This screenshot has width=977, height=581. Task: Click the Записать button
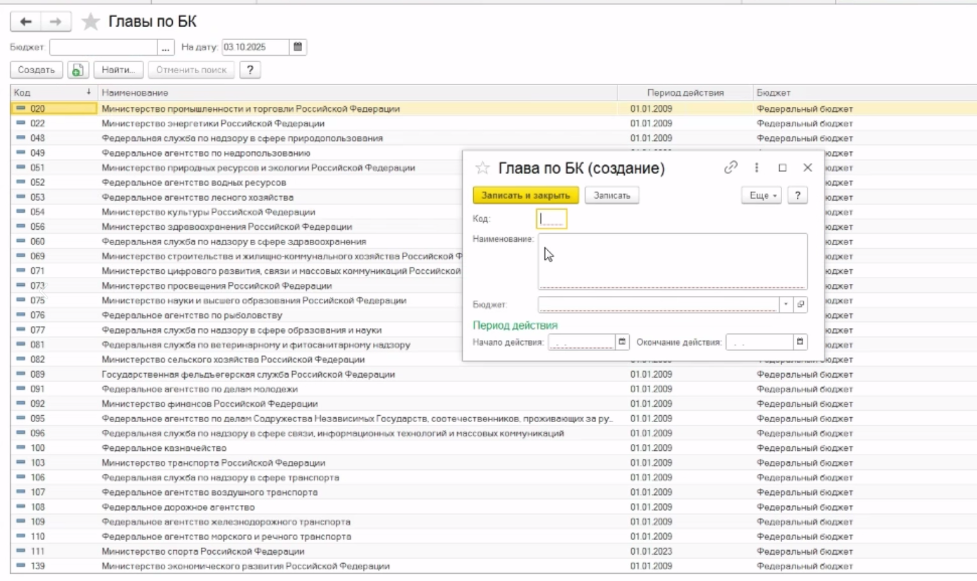pyautogui.click(x=612, y=196)
